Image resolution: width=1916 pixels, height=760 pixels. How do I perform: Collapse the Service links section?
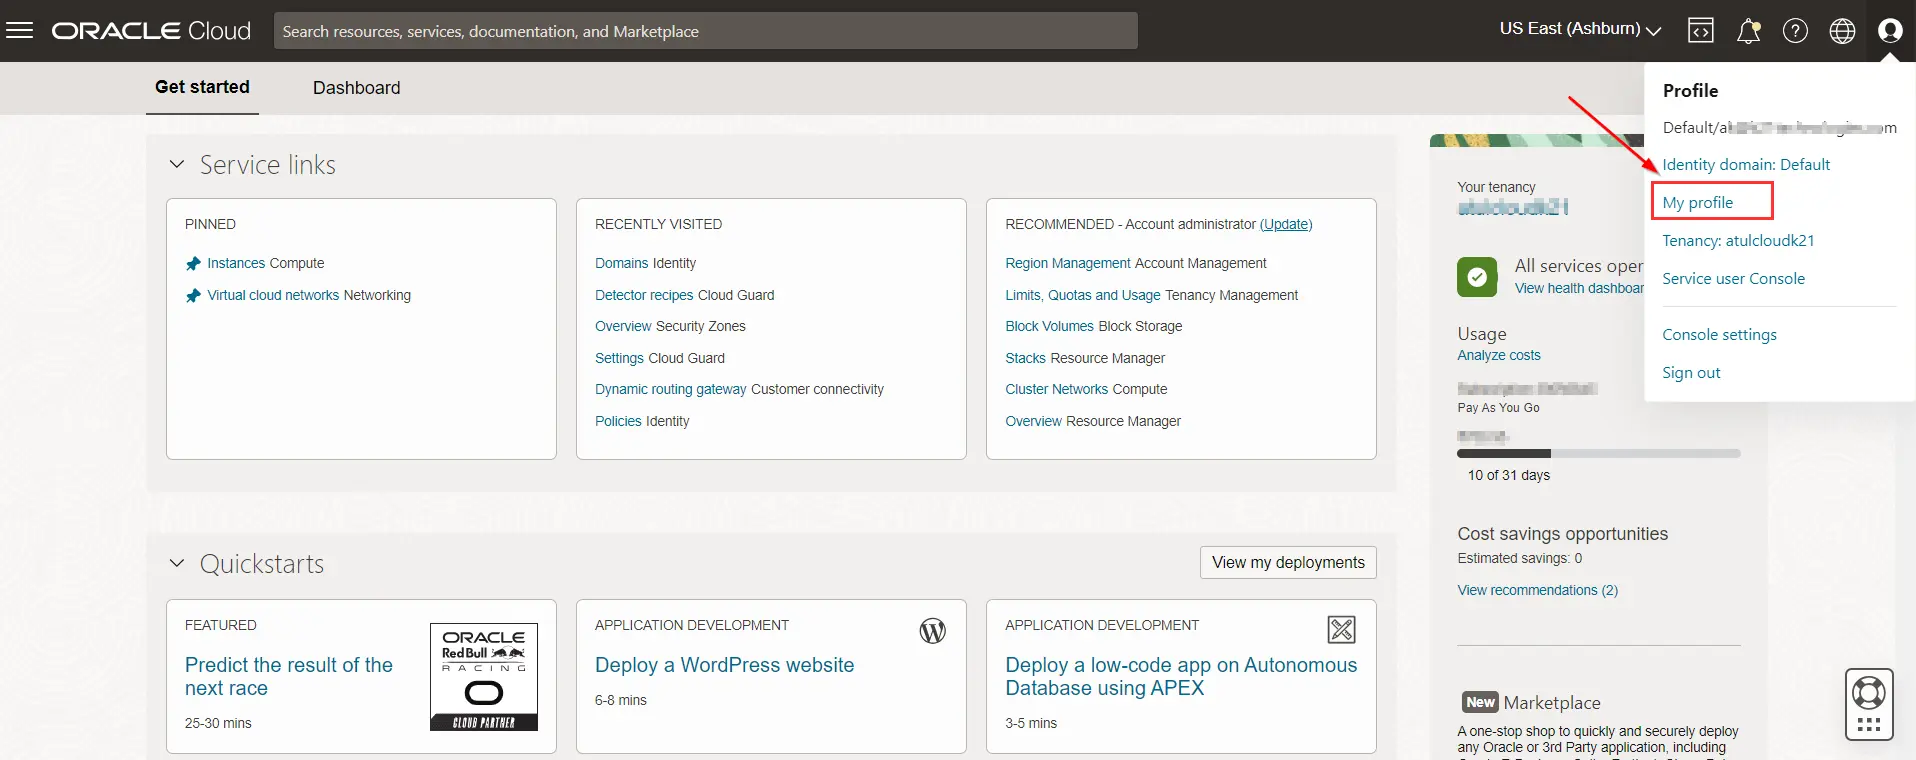(x=177, y=164)
